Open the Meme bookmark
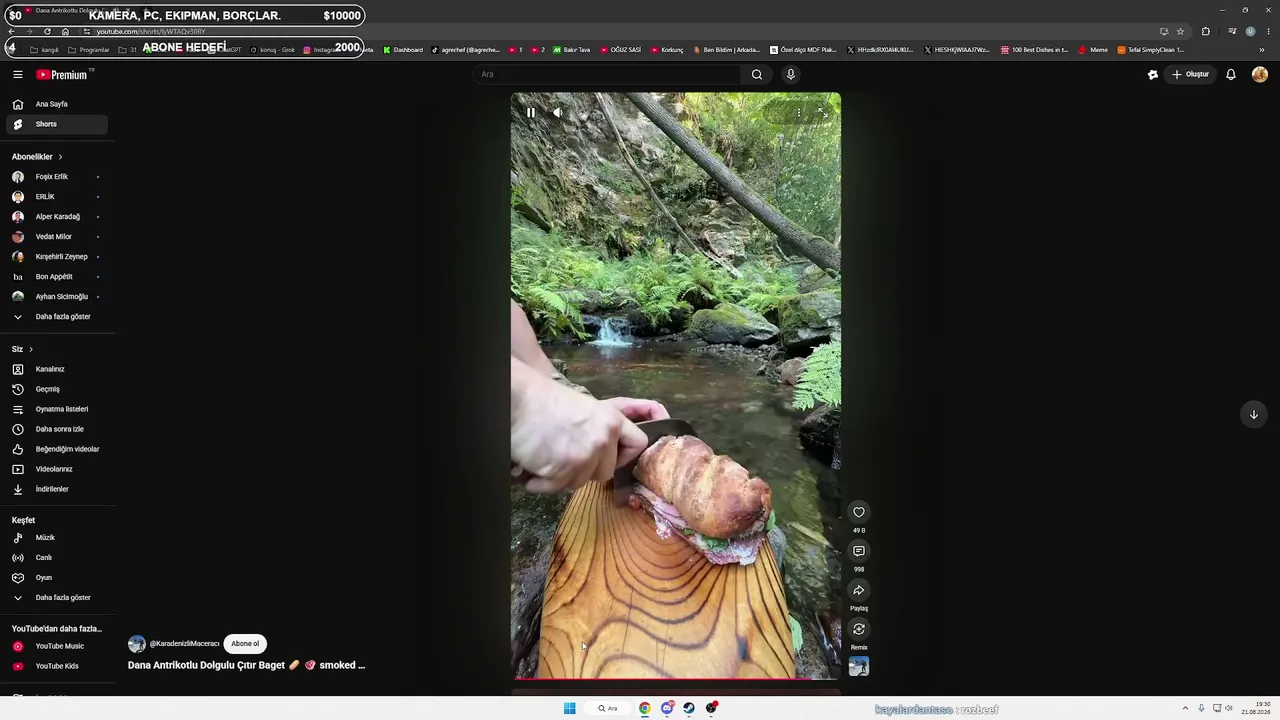 tap(1093, 50)
